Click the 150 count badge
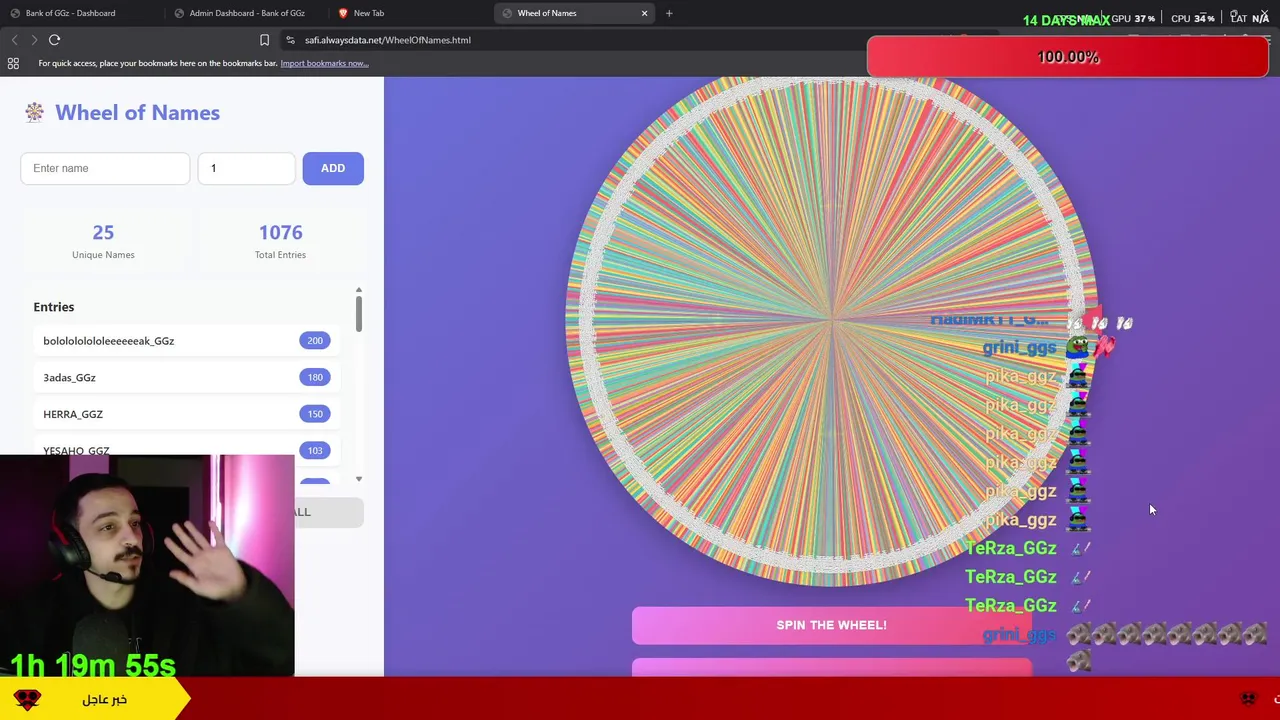Screen dimensions: 1280x720 click(x=315, y=414)
